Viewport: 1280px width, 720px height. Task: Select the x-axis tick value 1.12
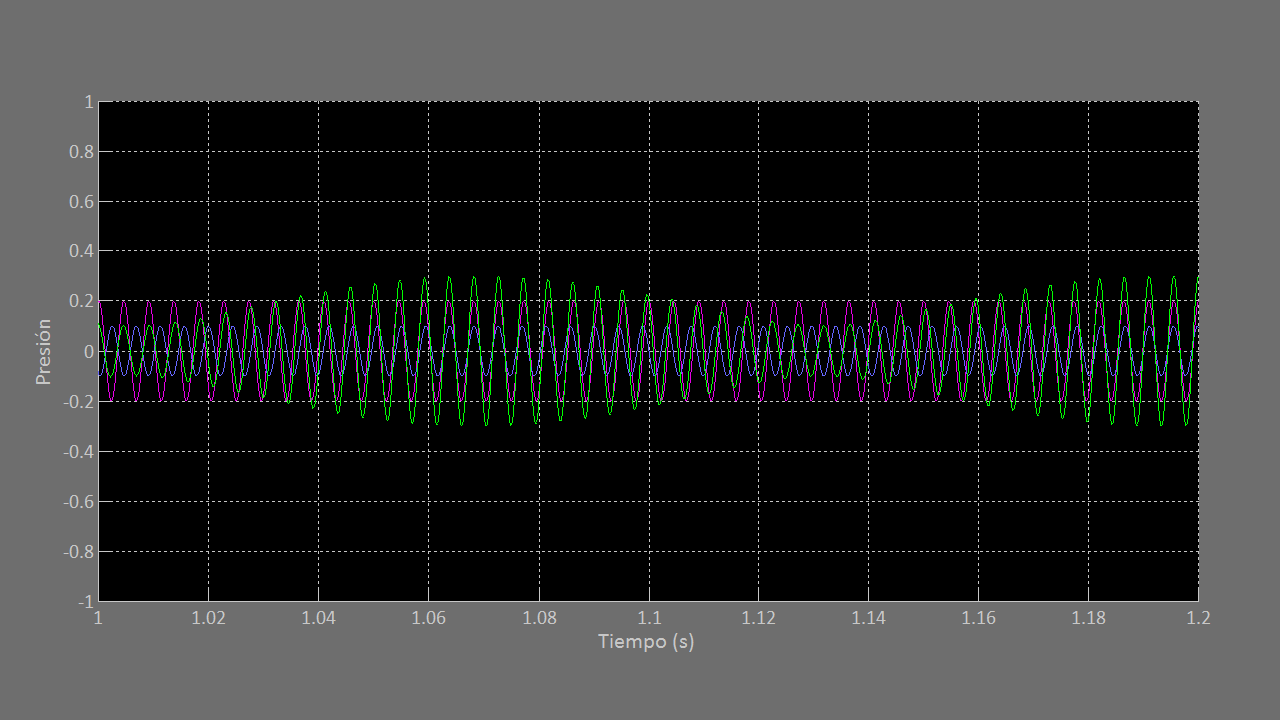[758, 618]
